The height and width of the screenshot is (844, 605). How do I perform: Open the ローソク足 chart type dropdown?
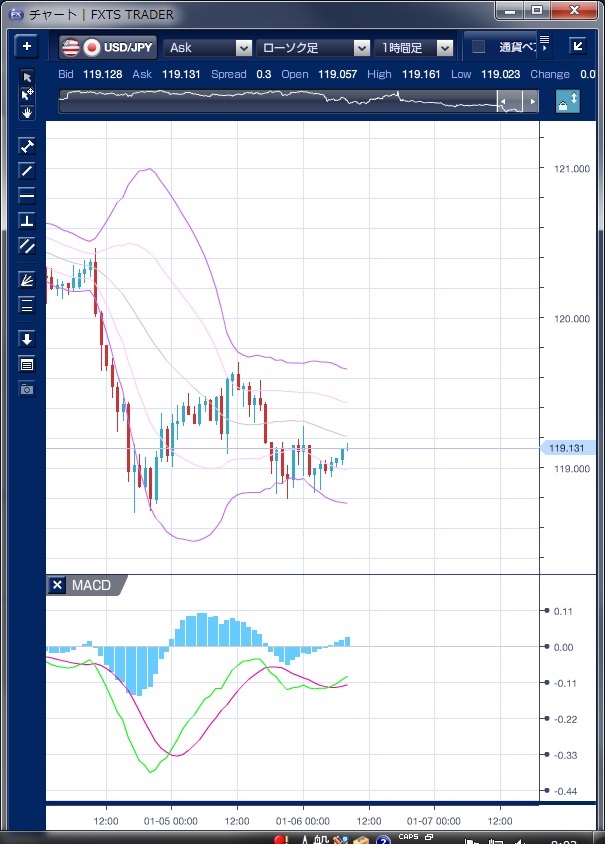click(313, 47)
